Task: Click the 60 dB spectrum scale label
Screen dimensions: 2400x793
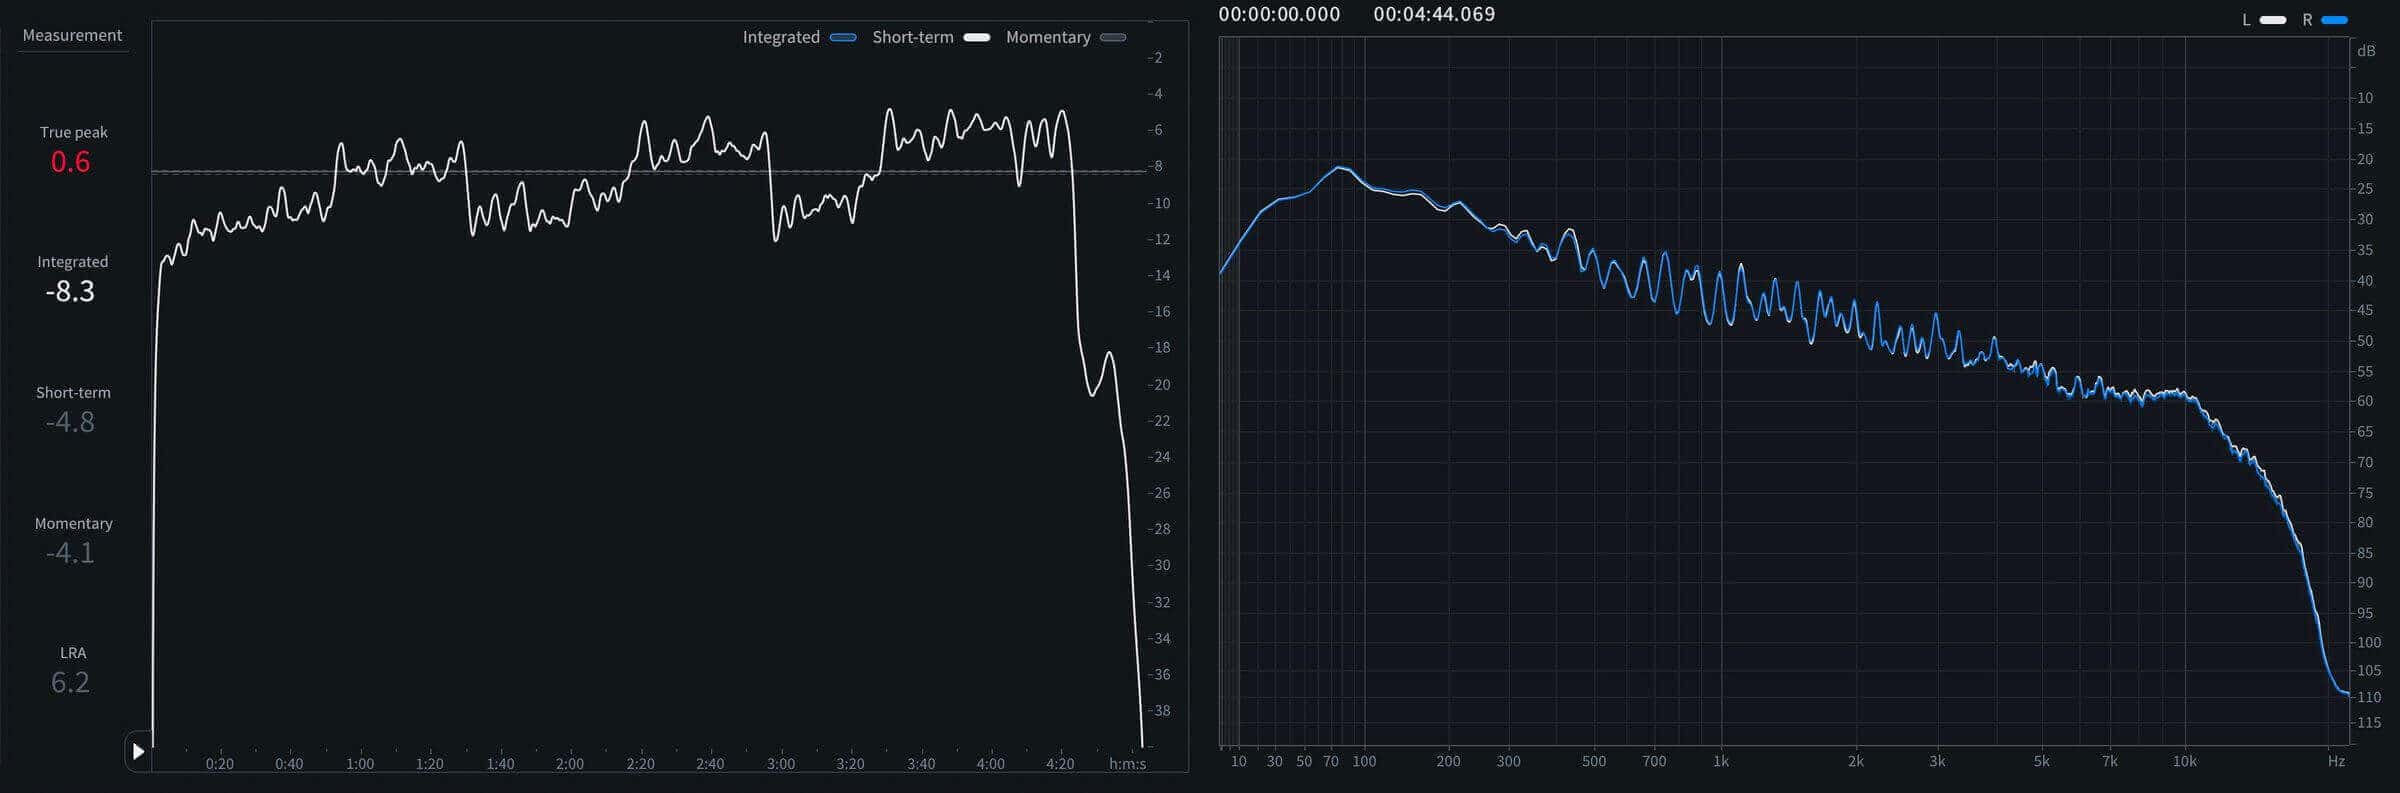Action: [x=2365, y=401]
